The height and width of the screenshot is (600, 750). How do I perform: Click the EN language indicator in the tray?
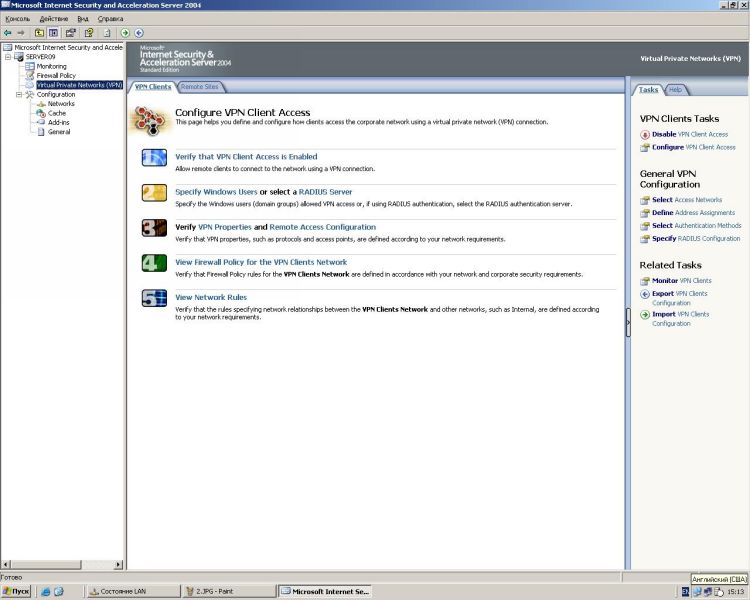coord(685,592)
